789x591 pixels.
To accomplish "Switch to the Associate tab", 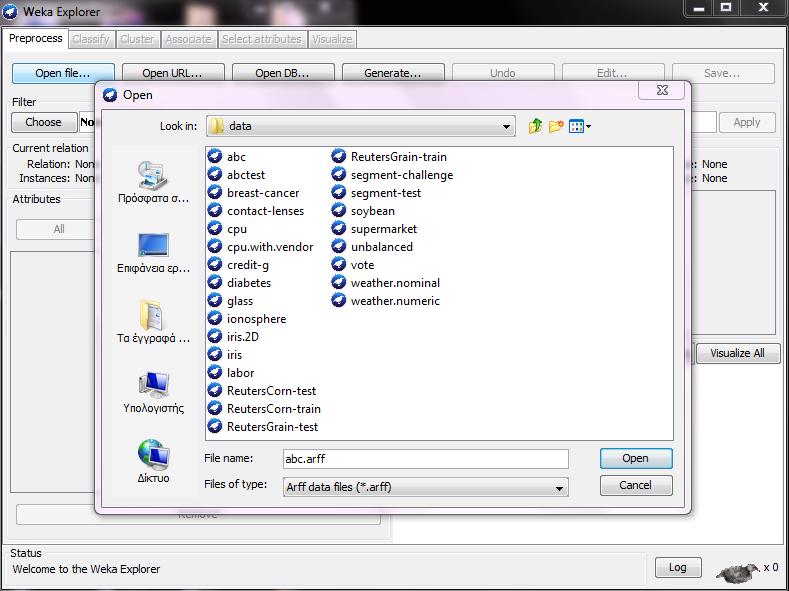I will click(189, 39).
